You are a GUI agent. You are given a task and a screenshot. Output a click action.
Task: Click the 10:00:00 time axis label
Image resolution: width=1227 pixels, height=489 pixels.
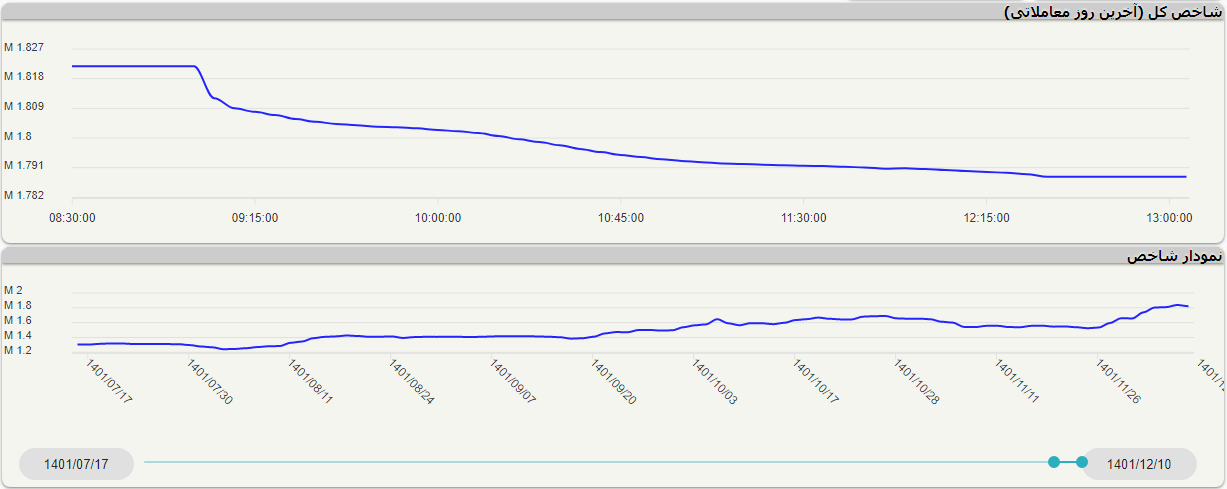point(438,217)
